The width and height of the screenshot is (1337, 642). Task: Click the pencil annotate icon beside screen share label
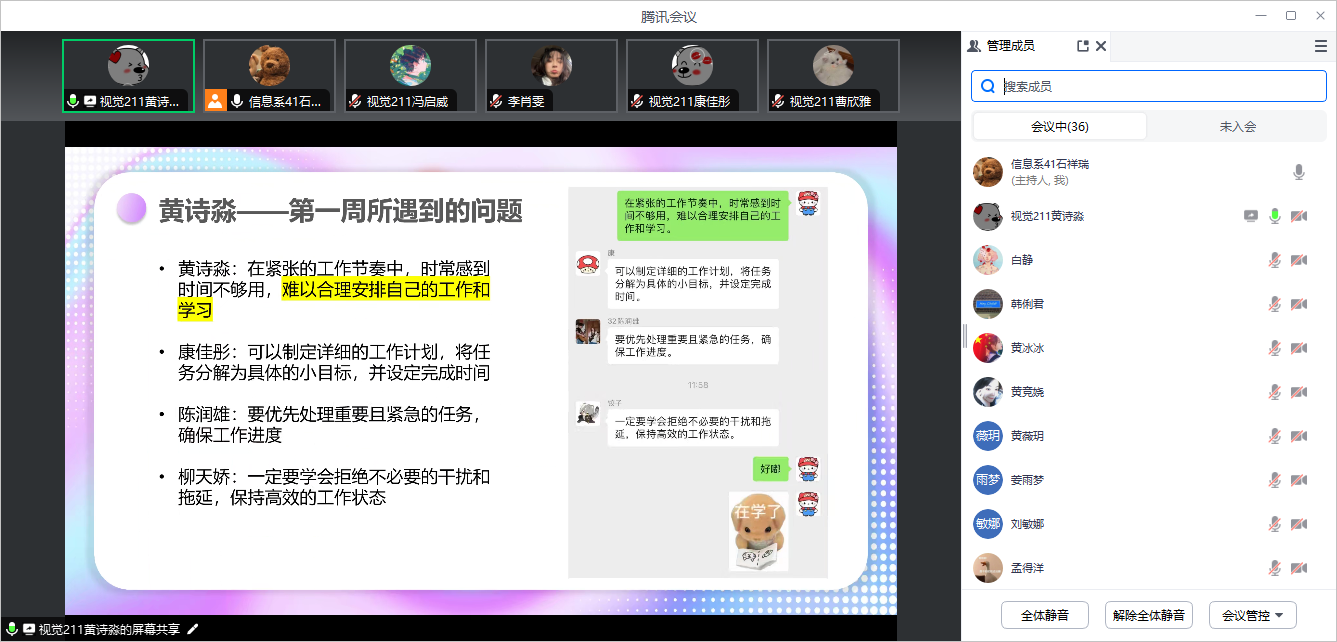[193, 629]
